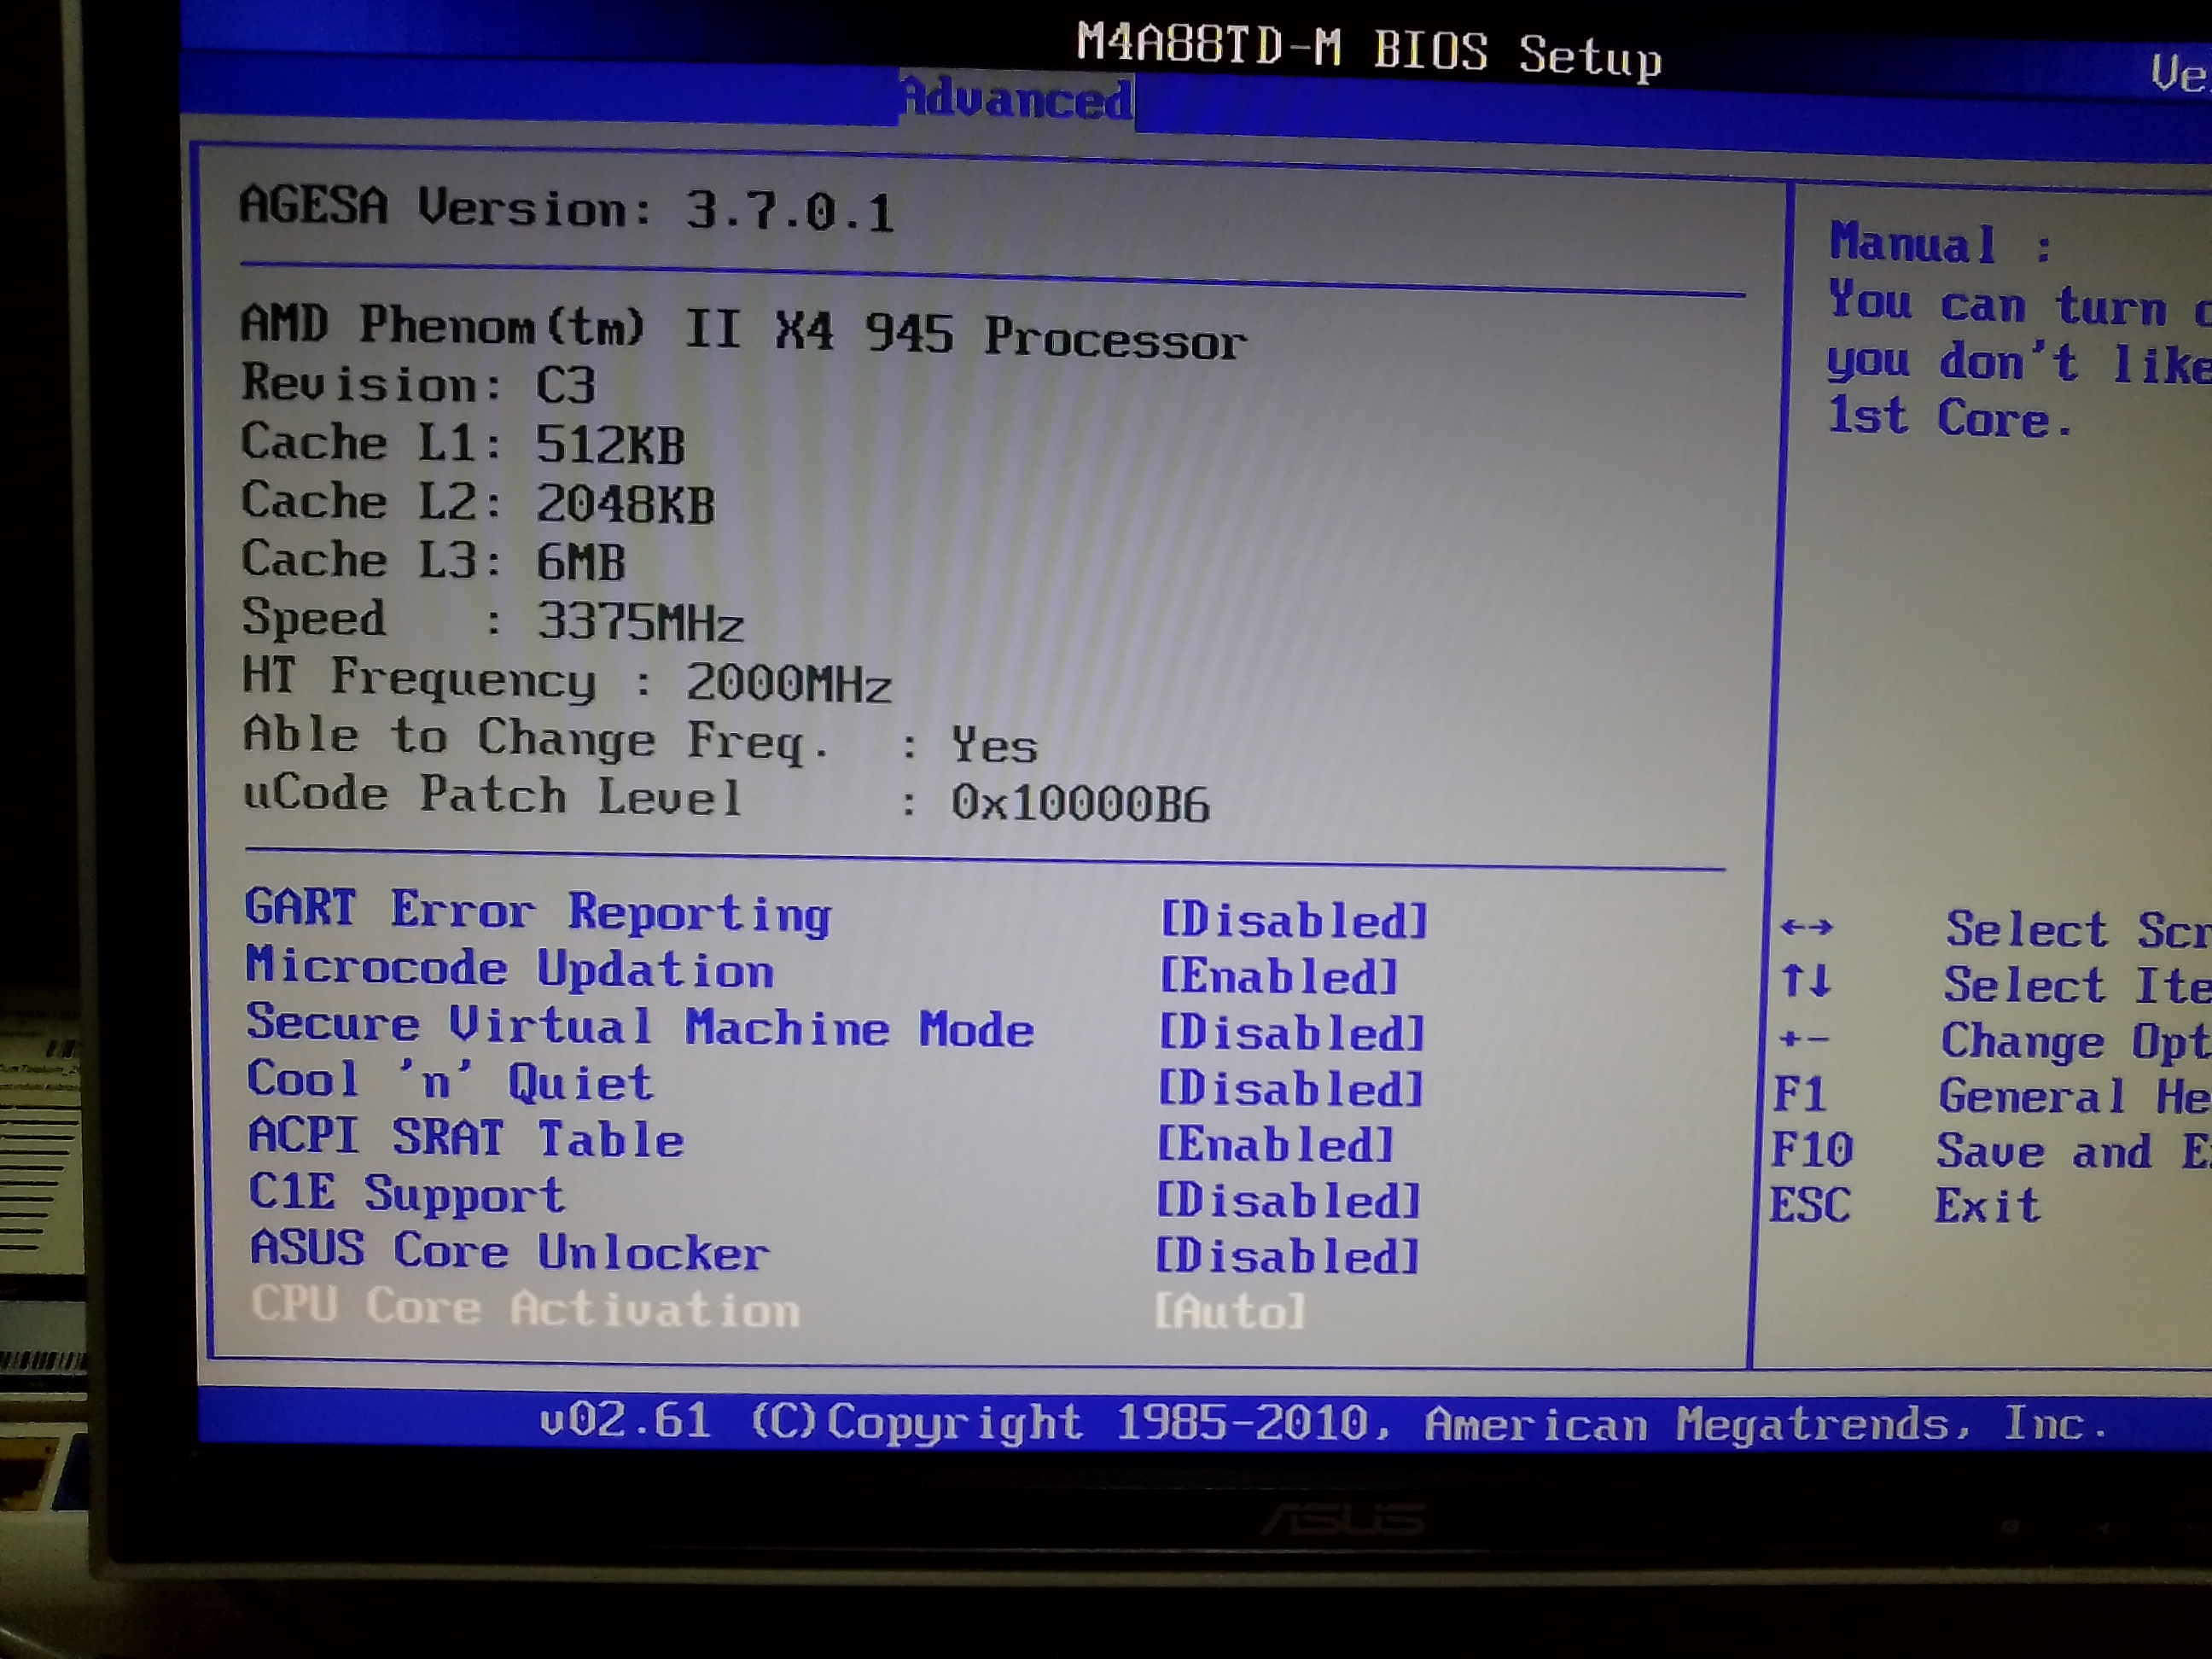Toggle ASUS Core Unlocker Disabled value
2212x1659 pixels.
pos(1287,1257)
